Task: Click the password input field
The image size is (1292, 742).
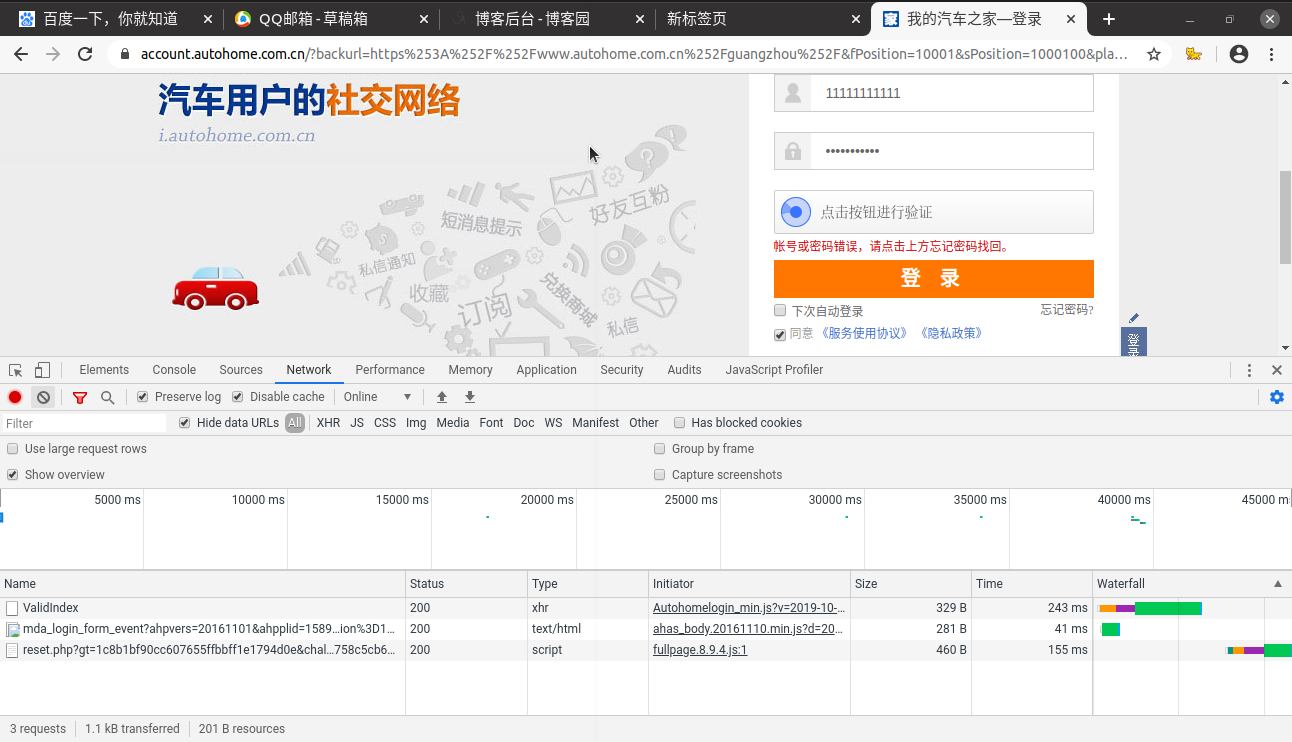Action: [934, 151]
